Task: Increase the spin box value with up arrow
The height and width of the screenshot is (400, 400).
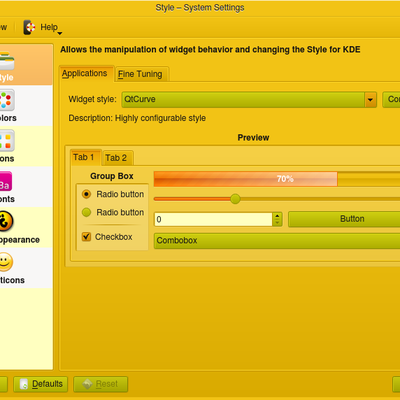Action: (x=277, y=216)
